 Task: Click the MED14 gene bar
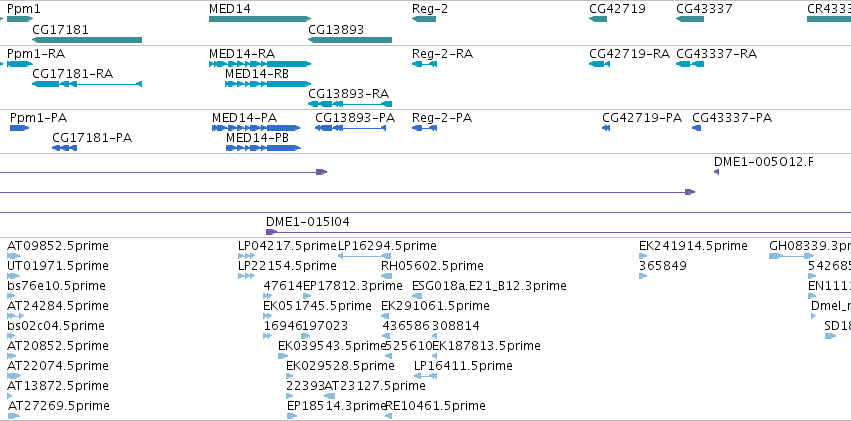pyautogui.click(x=259, y=19)
